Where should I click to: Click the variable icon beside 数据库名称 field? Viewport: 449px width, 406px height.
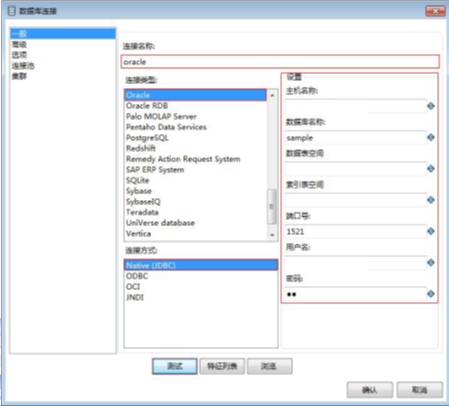pos(431,137)
